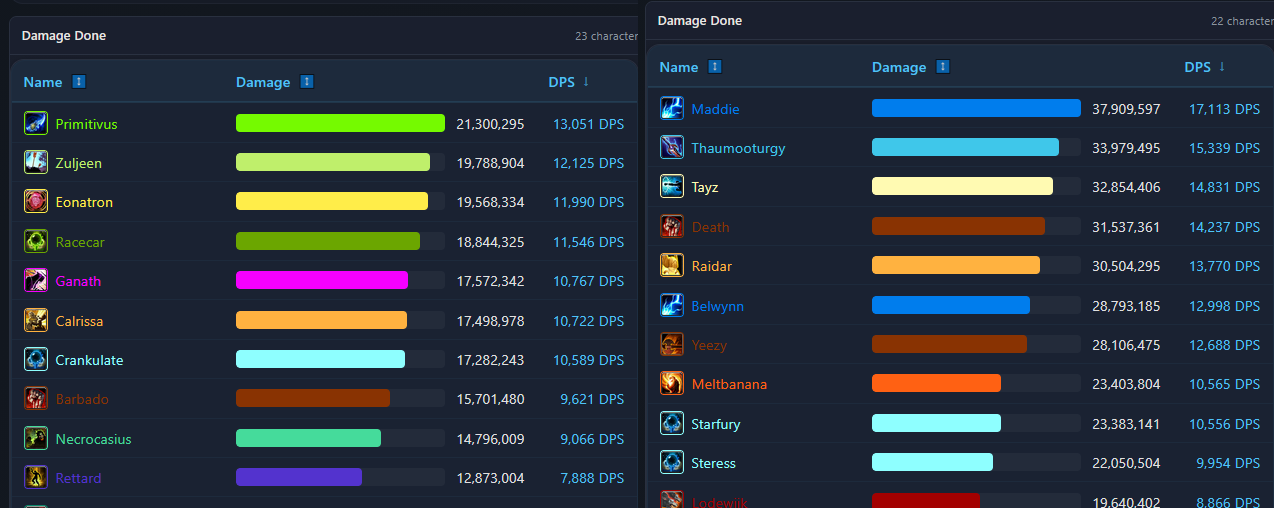Viewport: 1274px width, 508px height.
Task: Toggle Damage sort button in left table
Action: [307, 82]
